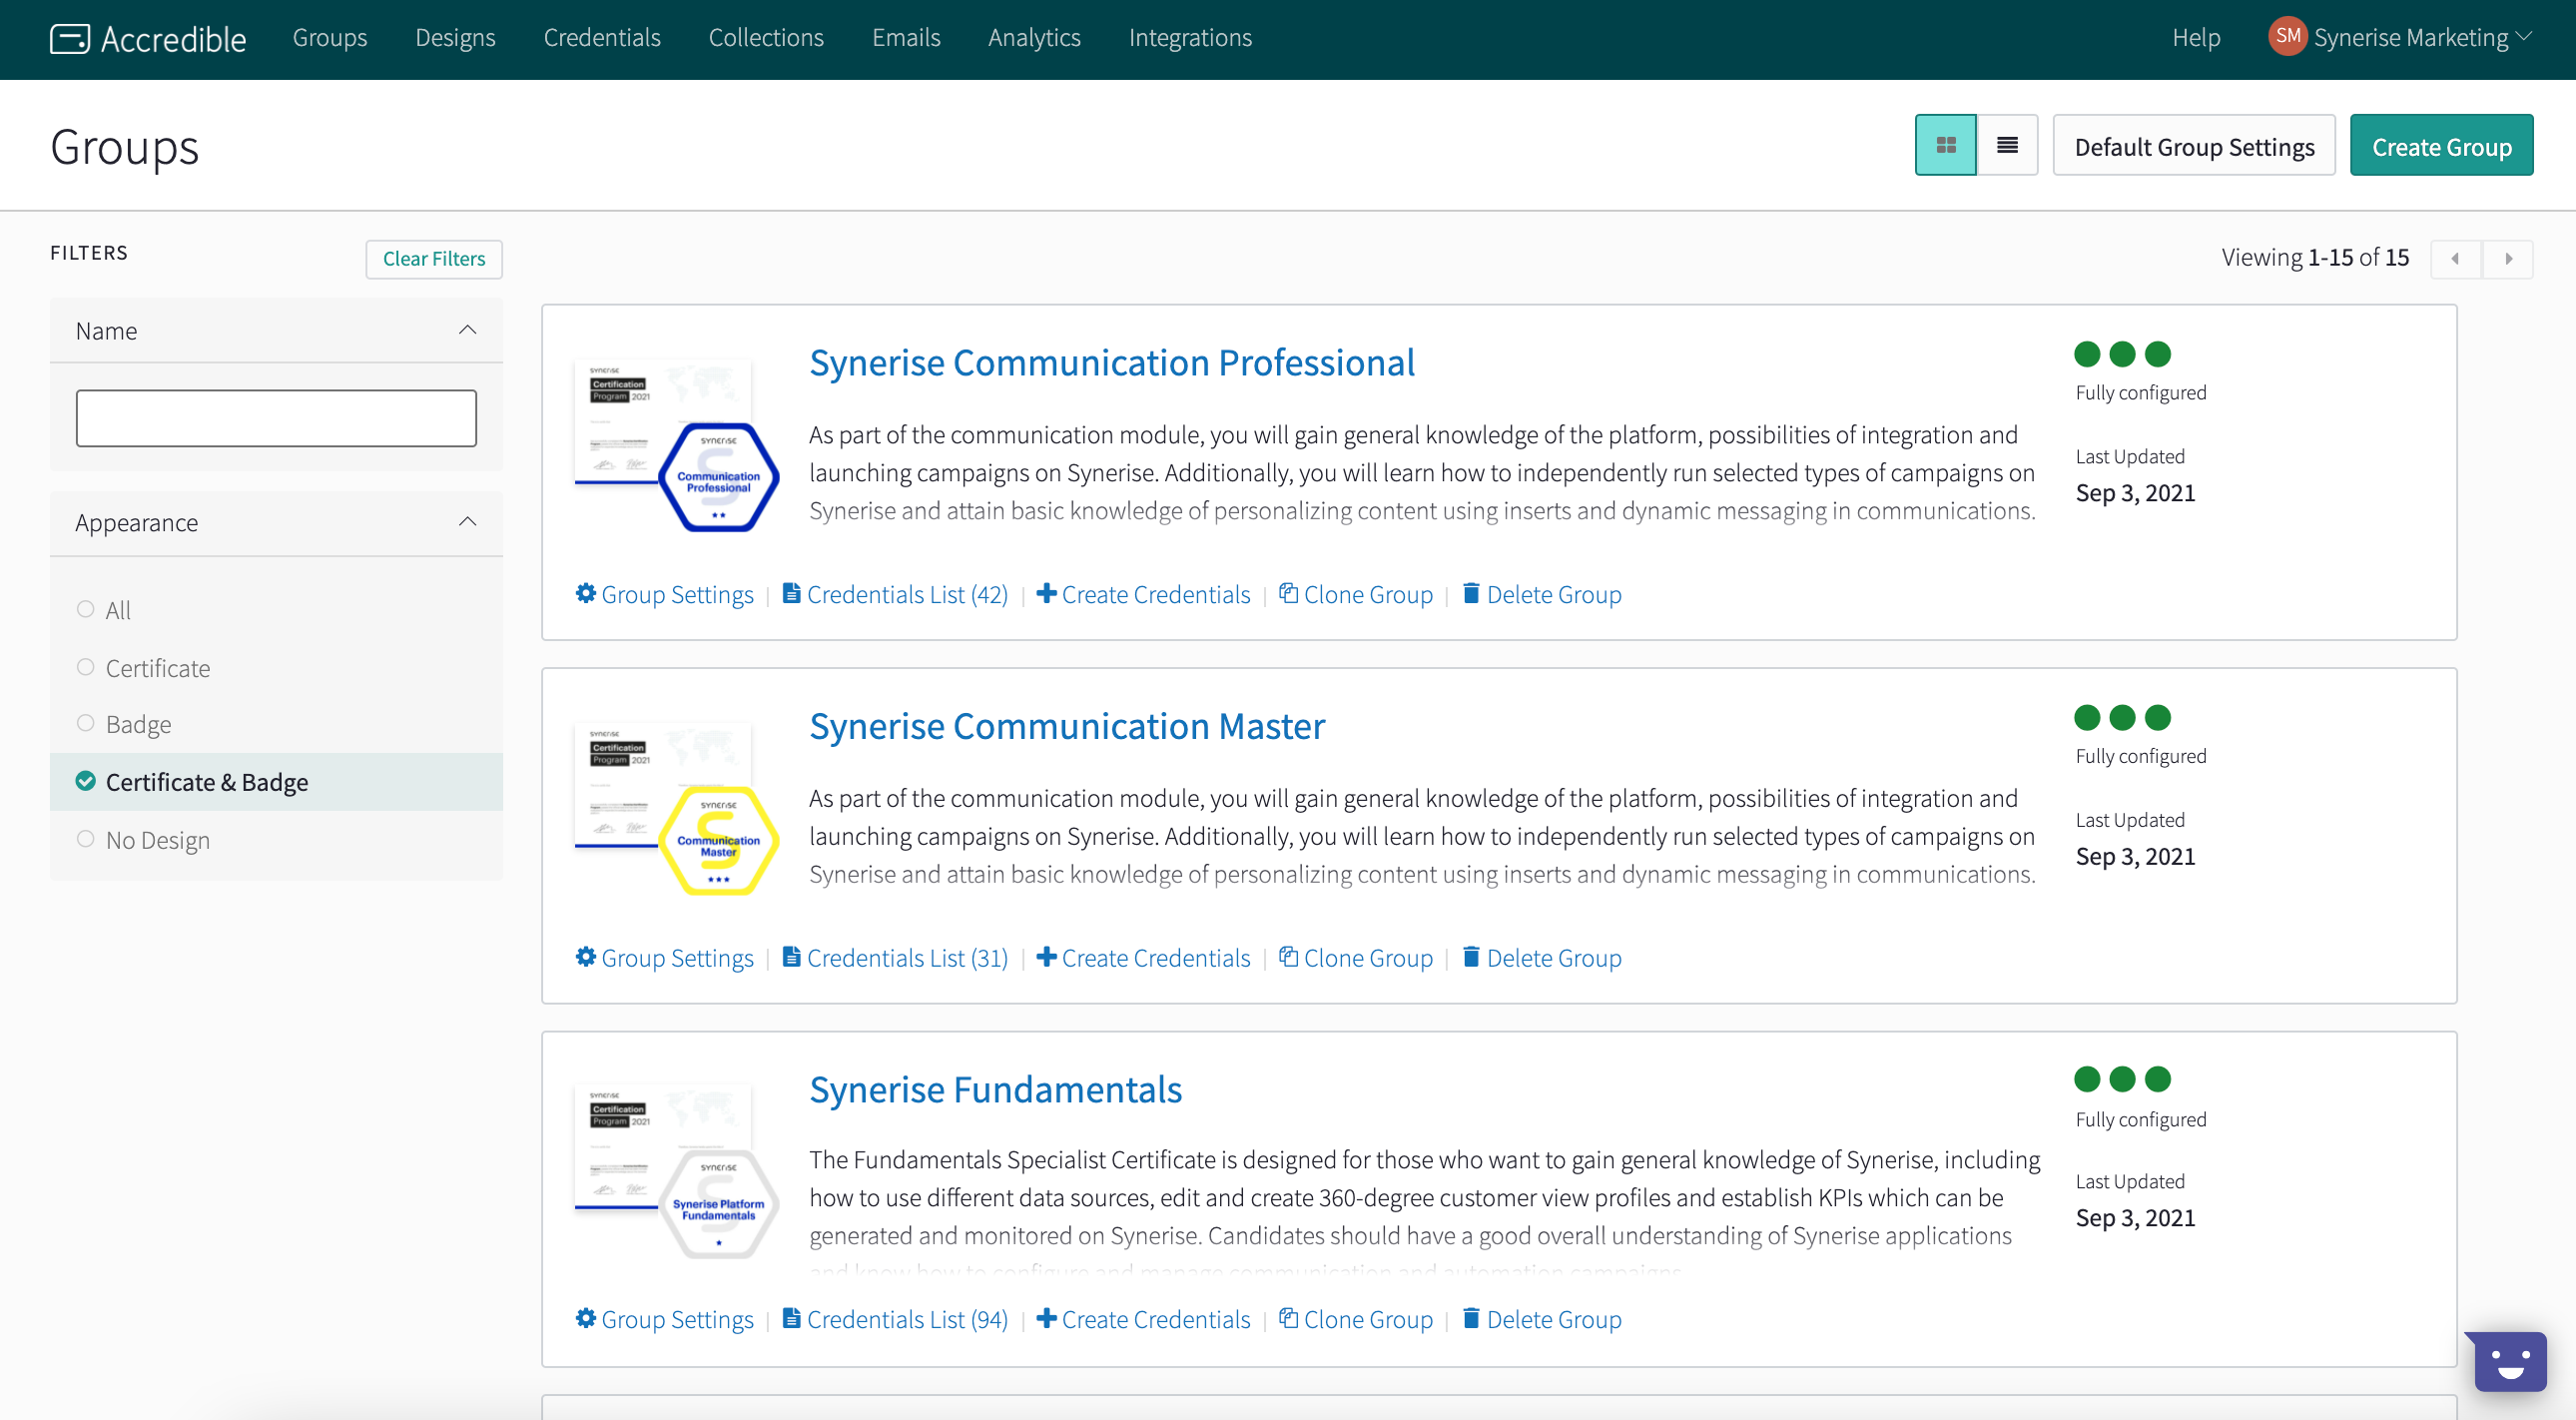This screenshot has height=1420, width=2576.
Task: Switch to list view layout icon
Action: point(2006,146)
